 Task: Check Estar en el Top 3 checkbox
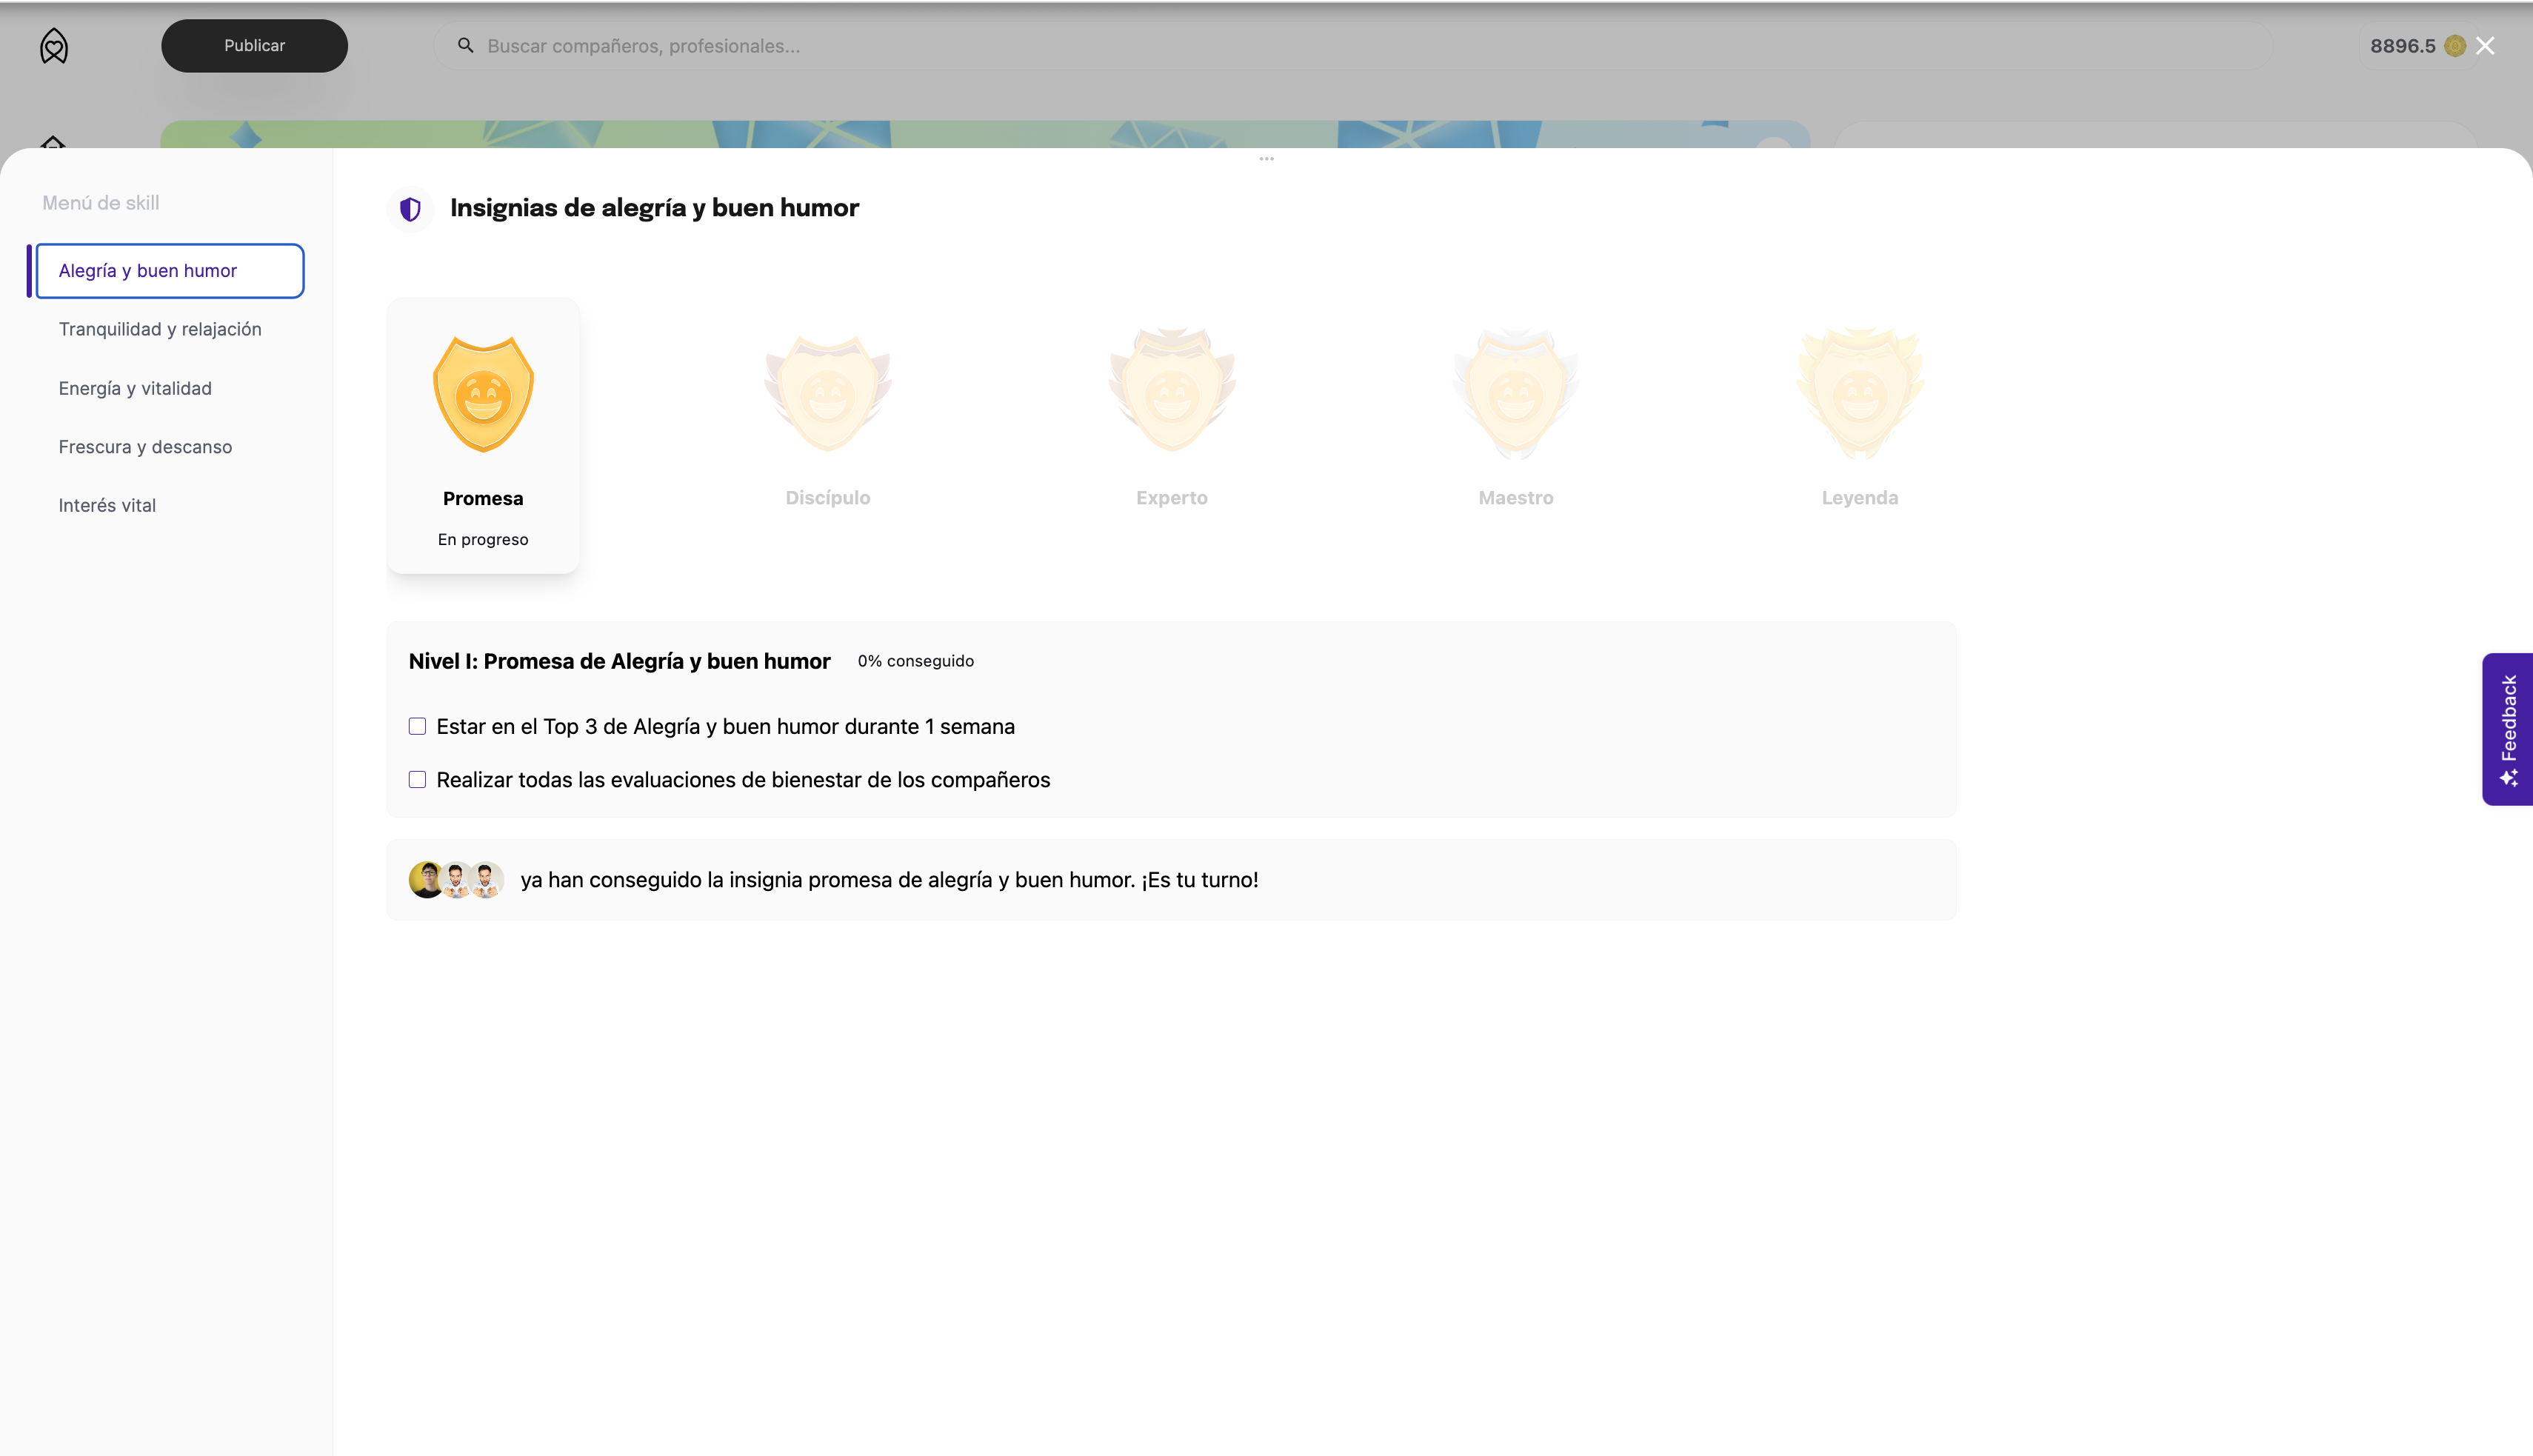[x=417, y=727]
